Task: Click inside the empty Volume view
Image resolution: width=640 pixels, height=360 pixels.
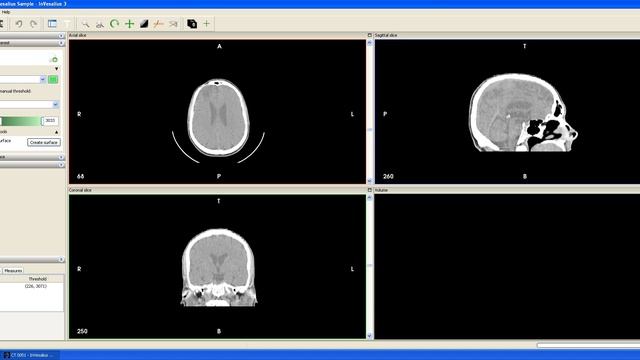Action: [507, 266]
